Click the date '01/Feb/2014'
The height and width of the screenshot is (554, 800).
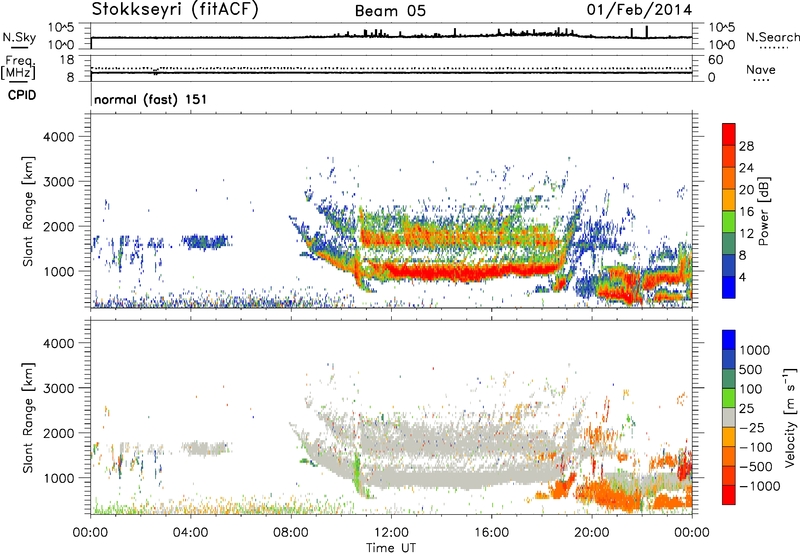640,10
